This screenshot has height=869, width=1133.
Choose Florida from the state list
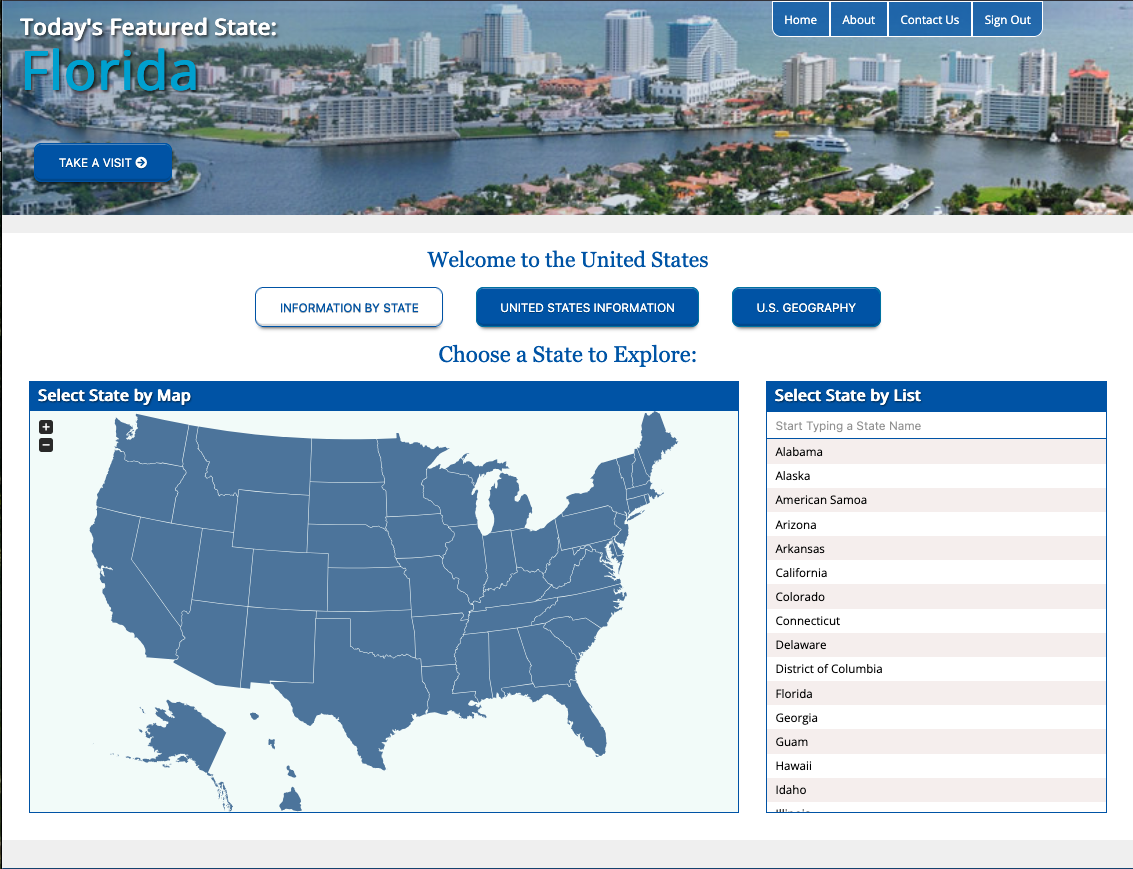pos(936,693)
